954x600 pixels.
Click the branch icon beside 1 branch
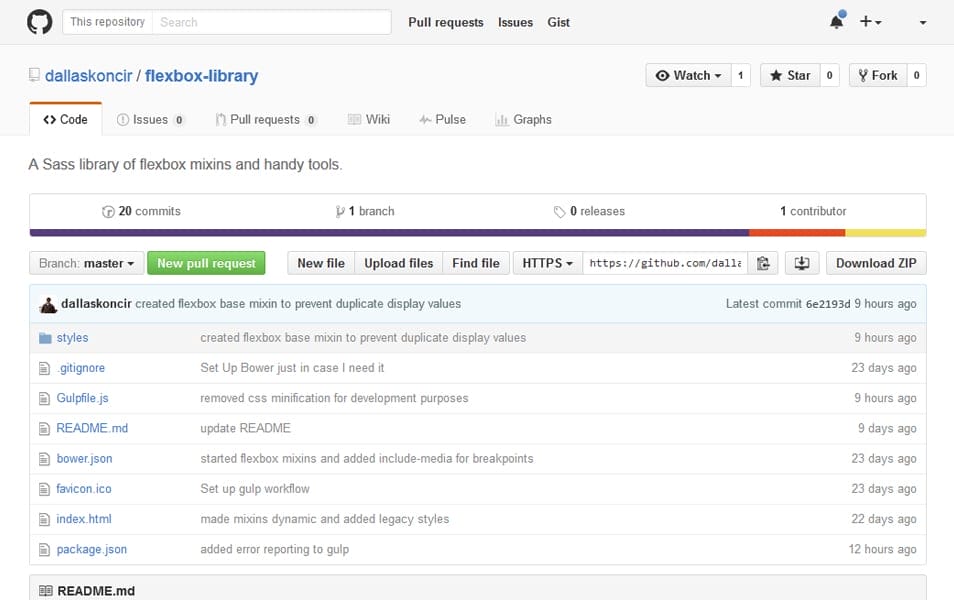point(339,212)
